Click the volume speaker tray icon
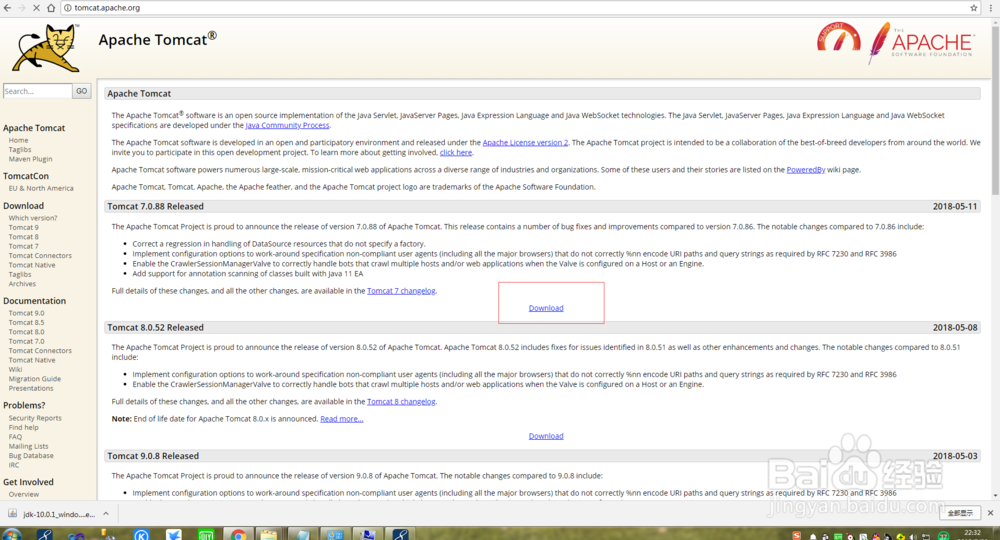The image size is (1000, 540). click(913, 537)
